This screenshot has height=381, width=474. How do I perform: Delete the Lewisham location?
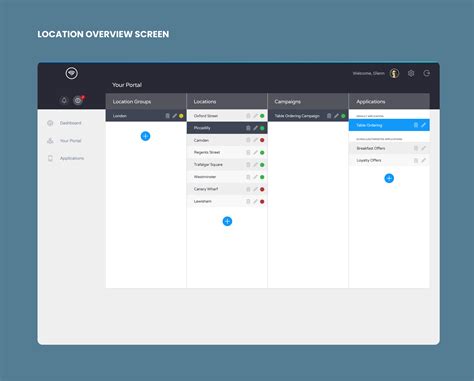248,202
